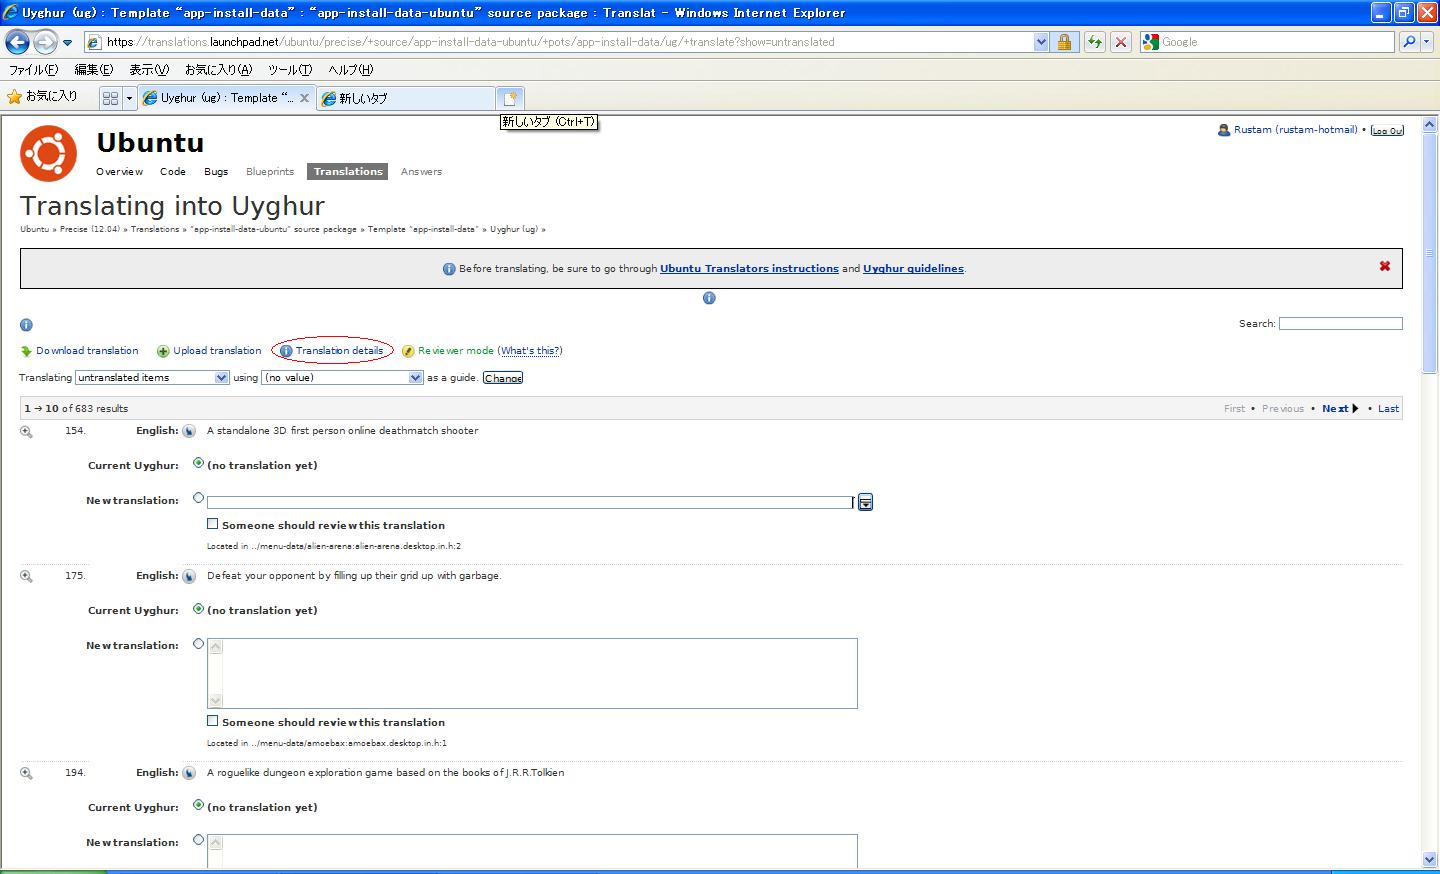This screenshot has height=874, width=1440.
Task: Click the Ubuntu logo
Action: (x=48, y=154)
